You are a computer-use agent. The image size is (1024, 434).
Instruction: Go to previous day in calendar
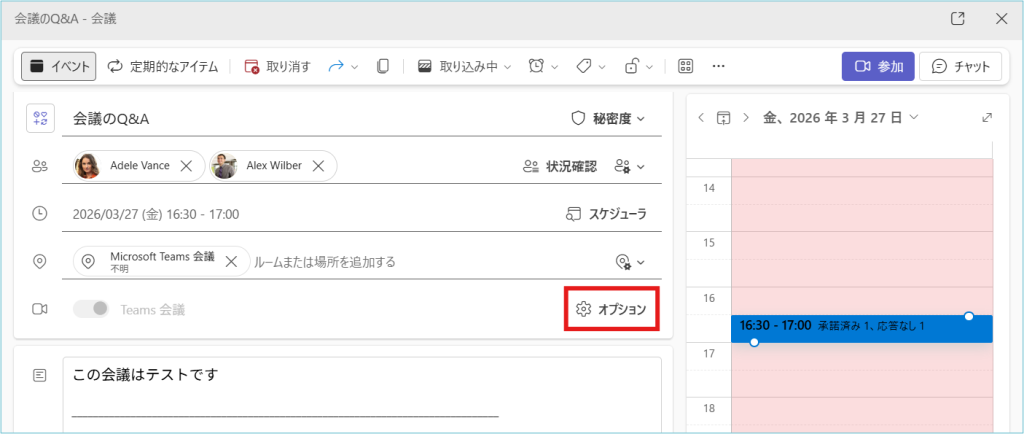tap(701, 118)
